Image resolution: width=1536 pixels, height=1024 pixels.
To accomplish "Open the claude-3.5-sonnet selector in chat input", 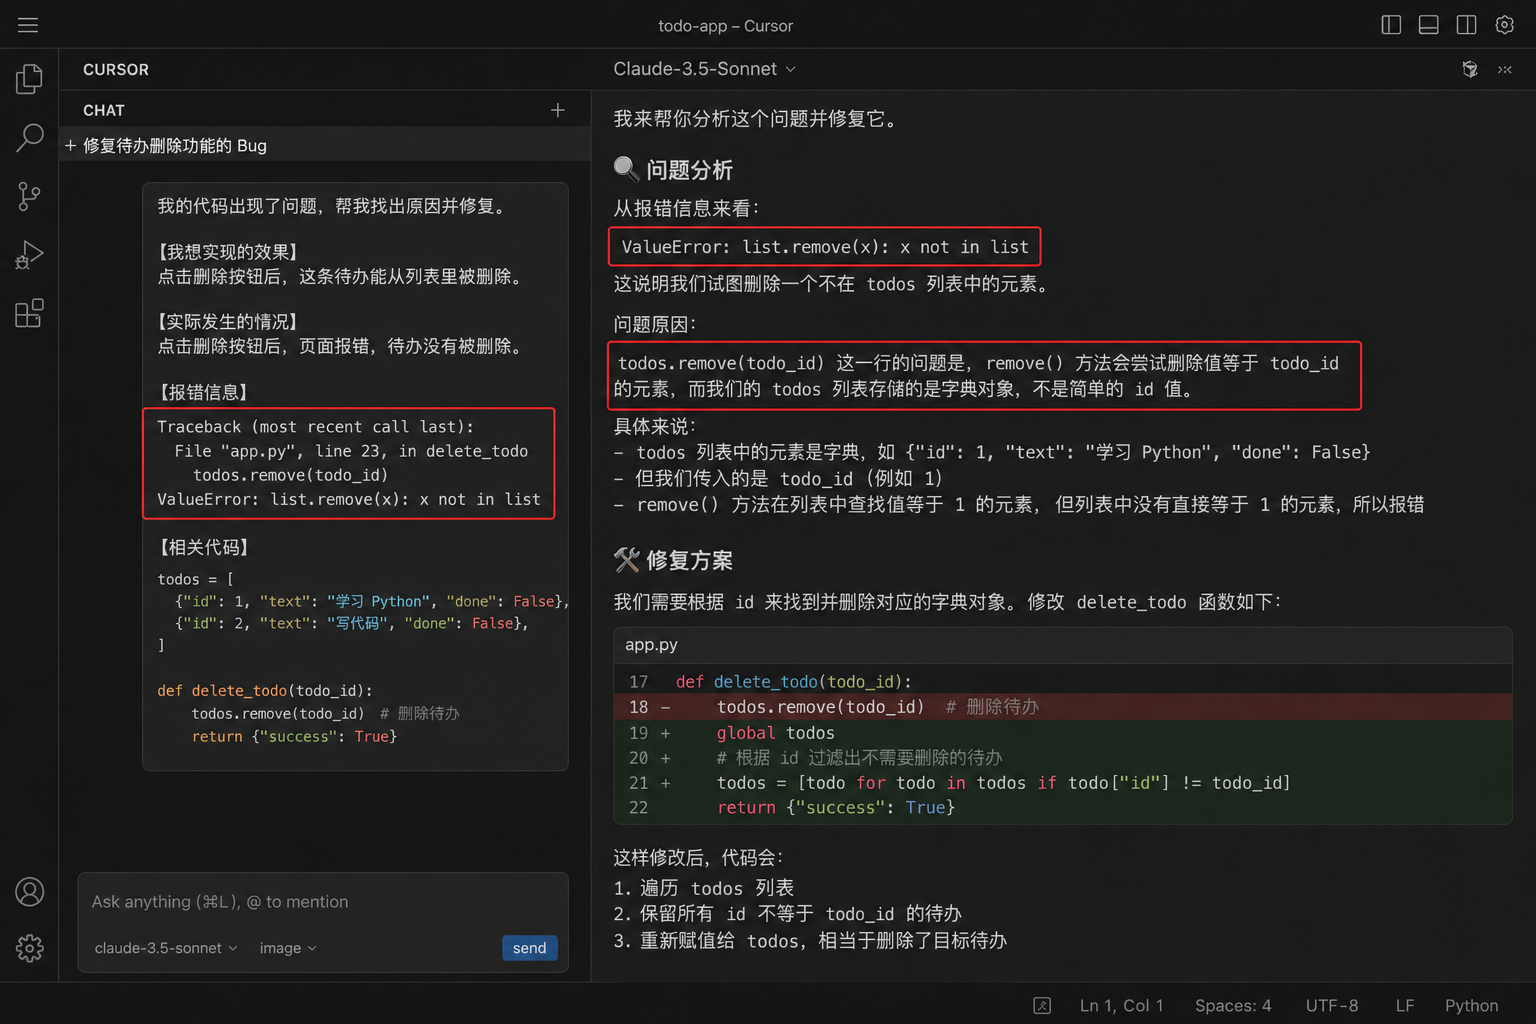I will point(166,948).
